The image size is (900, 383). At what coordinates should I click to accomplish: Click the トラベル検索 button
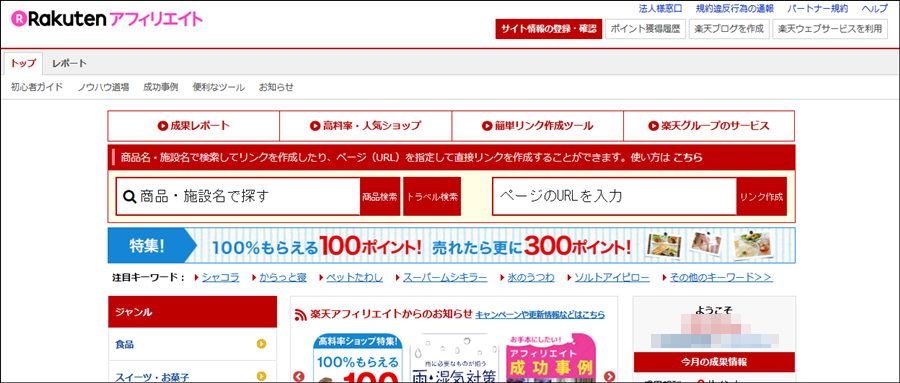(432, 196)
